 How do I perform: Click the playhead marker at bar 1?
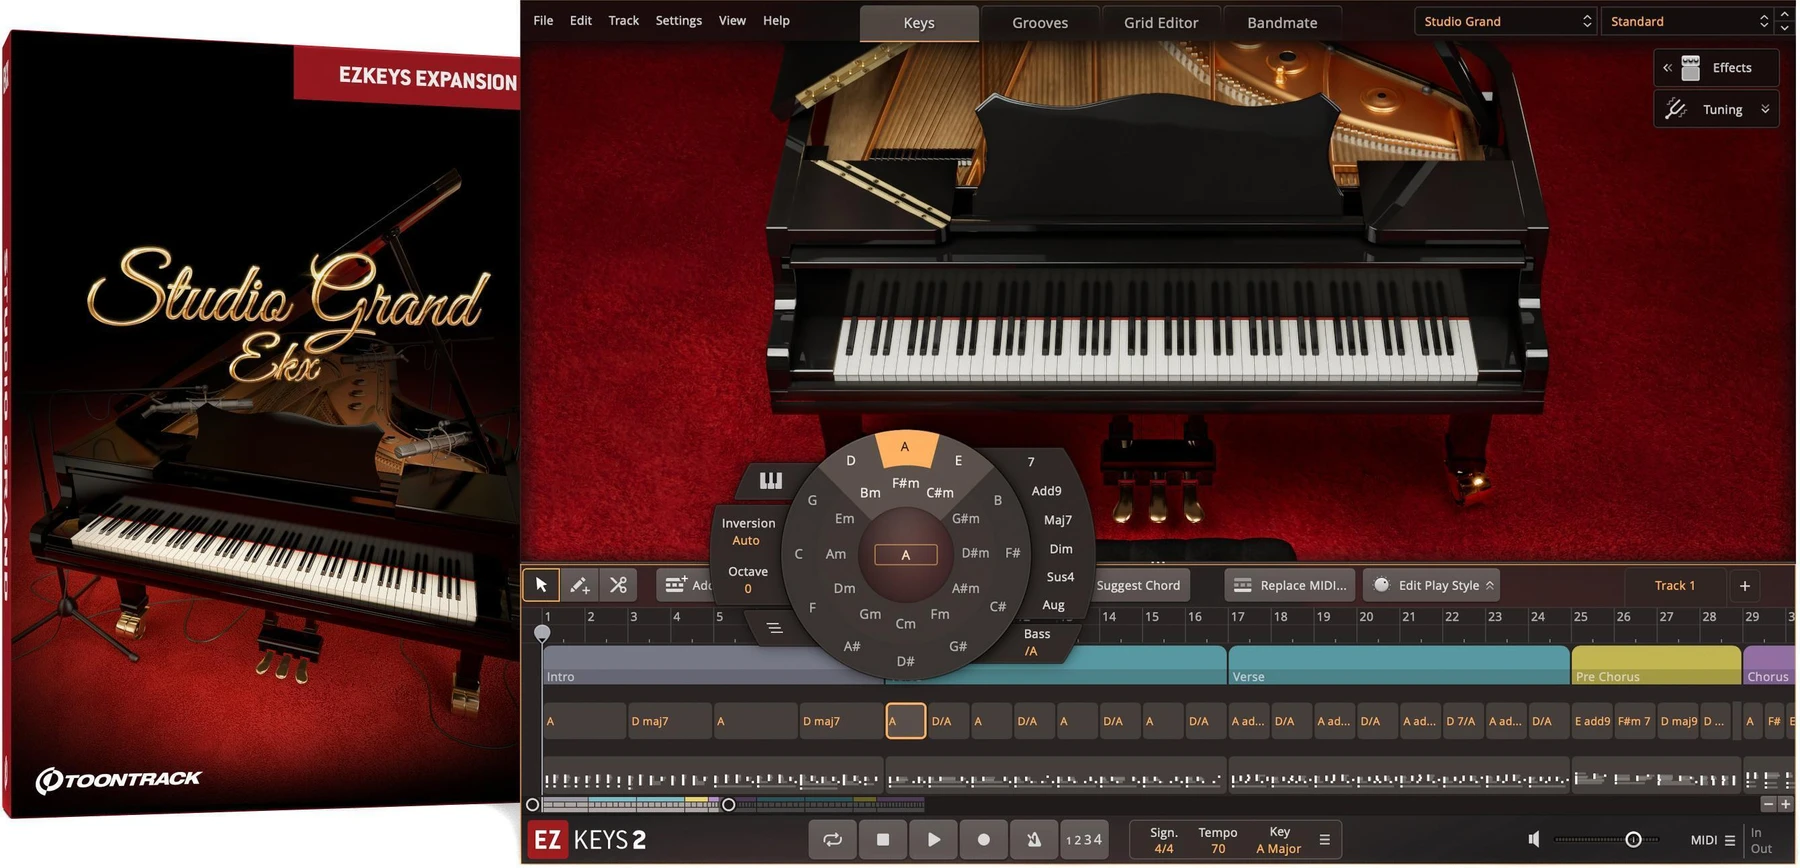coord(542,633)
